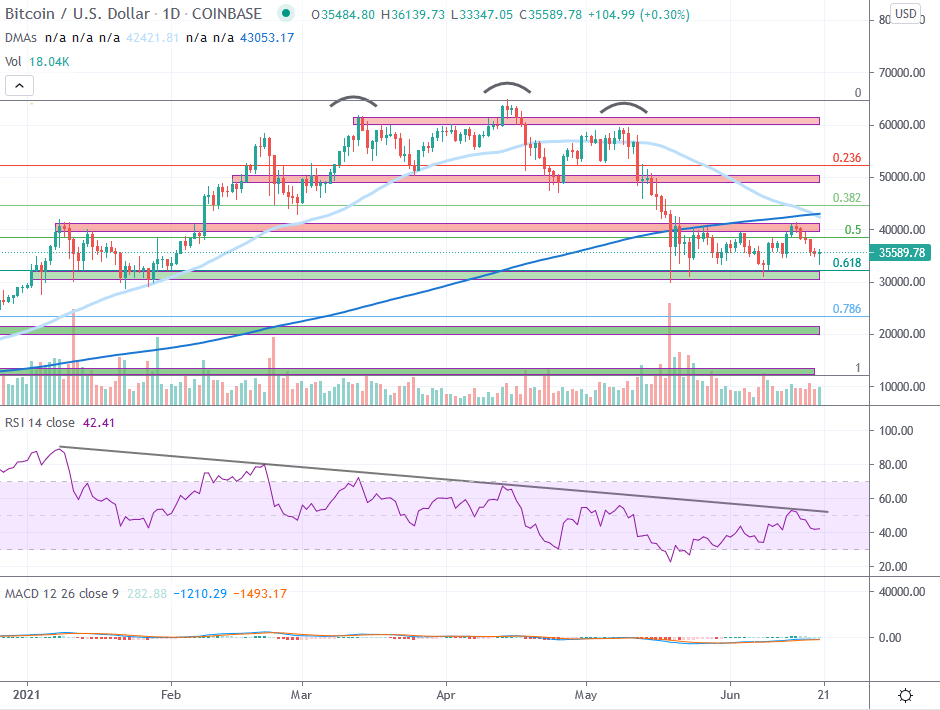Click the left arc drawing above March

pyautogui.click(x=354, y=98)
